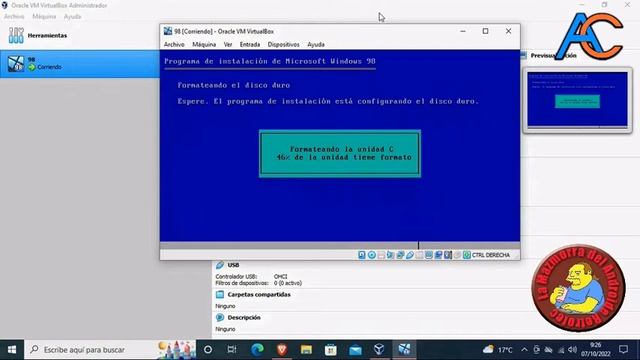The image size is (640, 360).
Task: Click the recording indicator icon
Action: click(438, 255)
